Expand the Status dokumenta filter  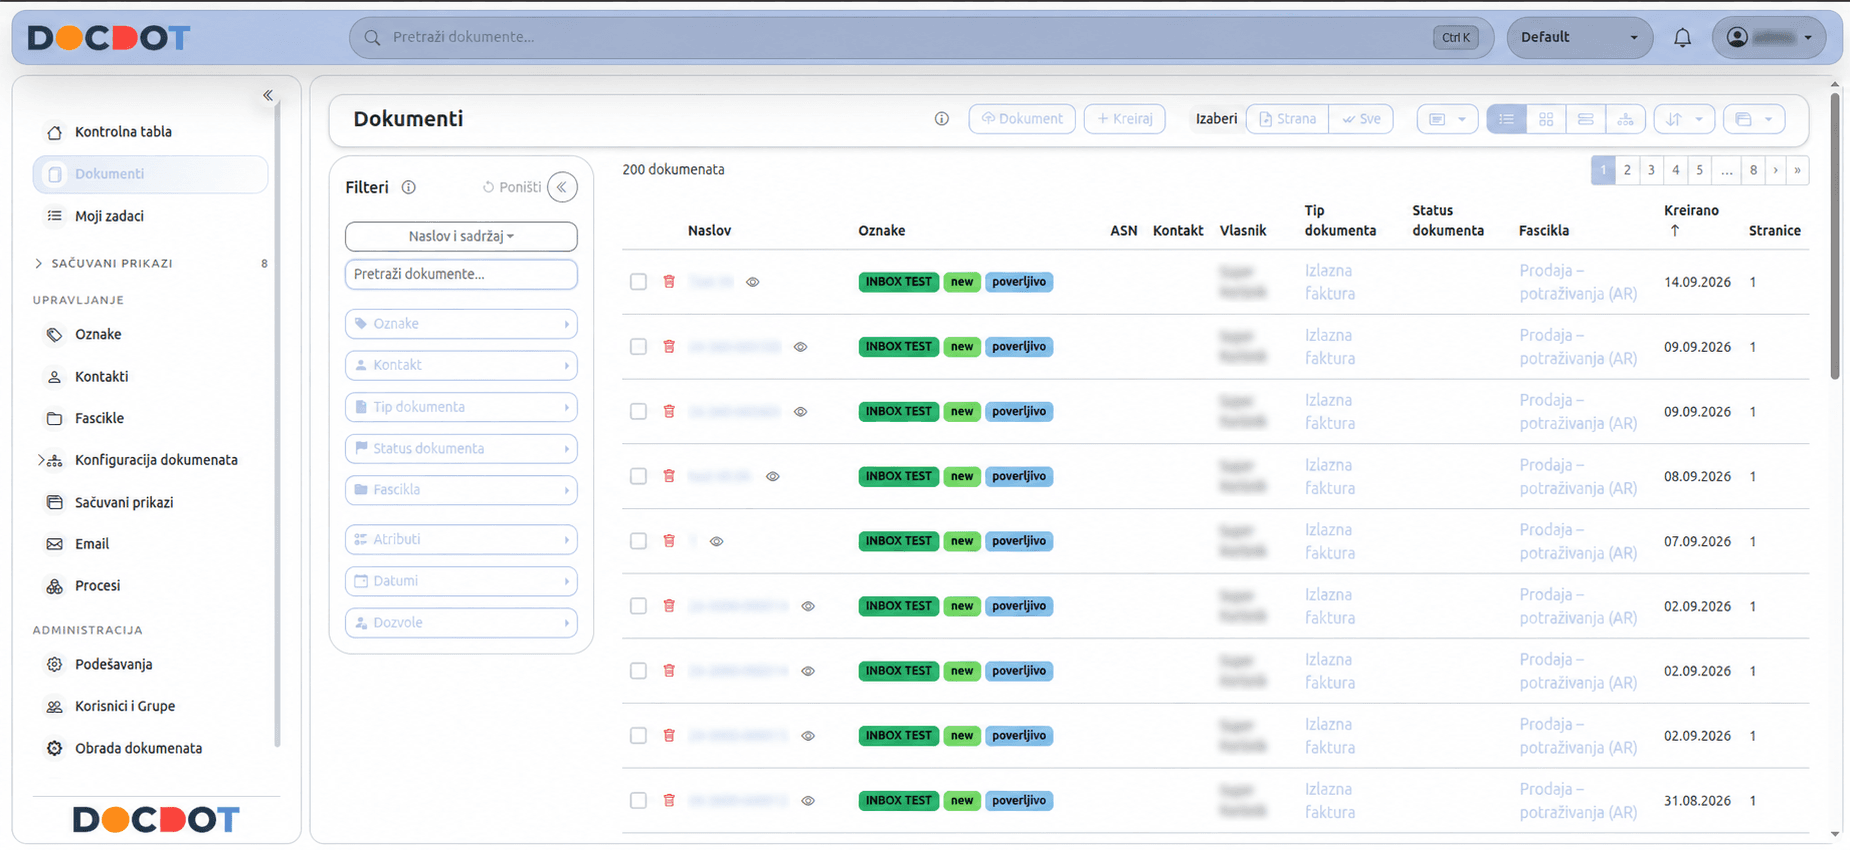(x=461, y=449)
